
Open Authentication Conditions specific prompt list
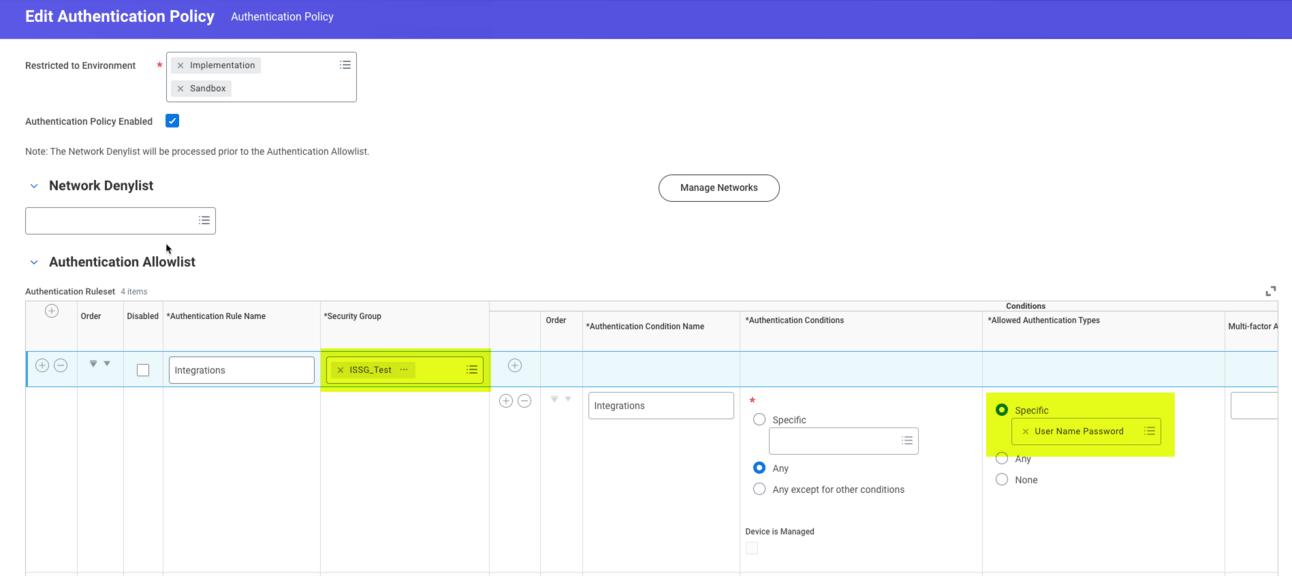click(907, 441)
